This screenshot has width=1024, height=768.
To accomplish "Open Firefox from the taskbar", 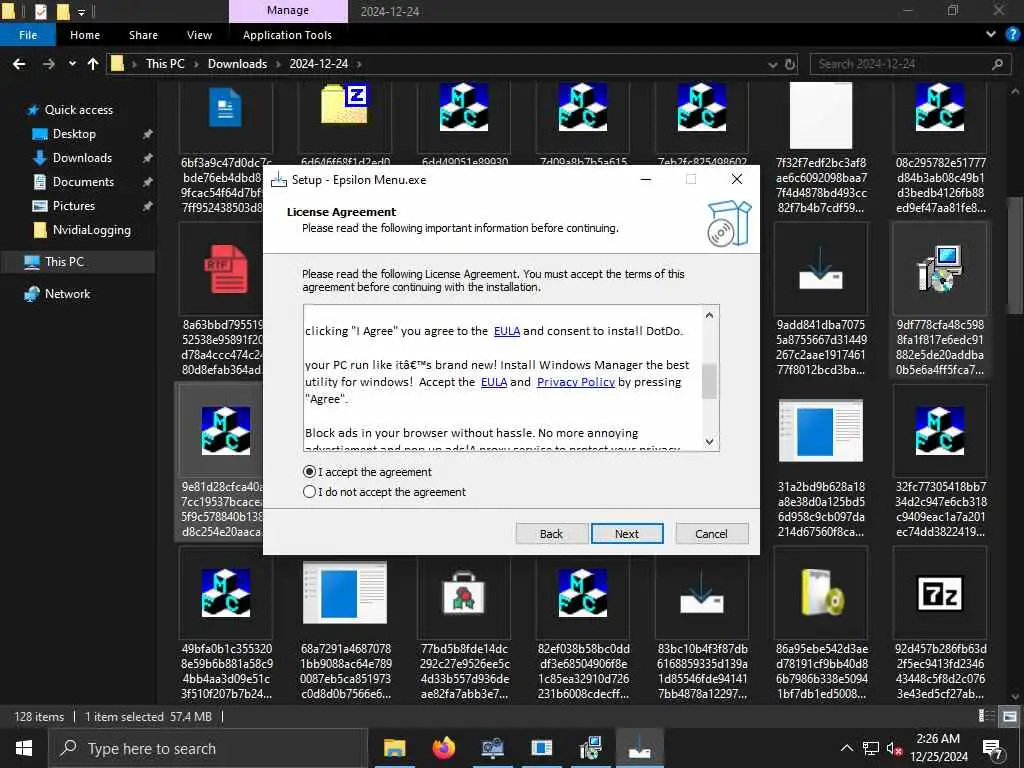I will click(x=443, y=748).
